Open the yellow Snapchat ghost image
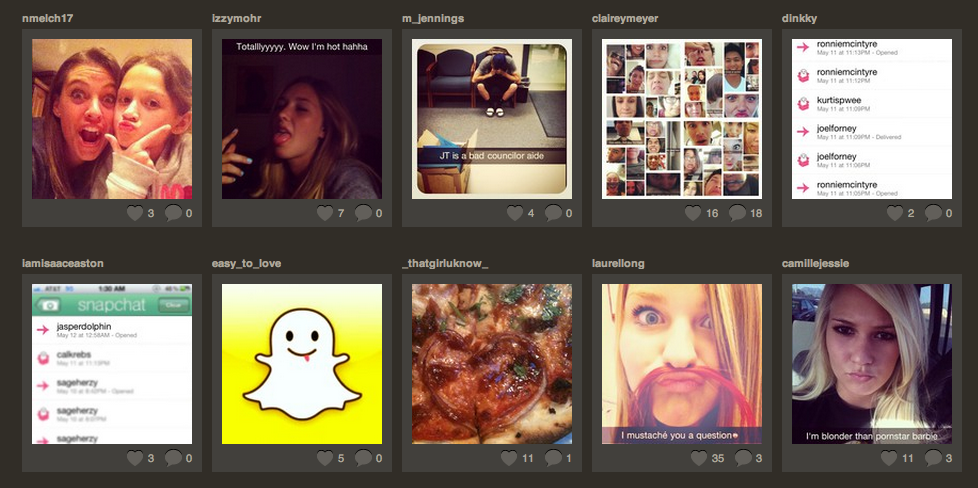Image resolution: width=978 pixels, height=488 pixels. (x=302, y=364)
